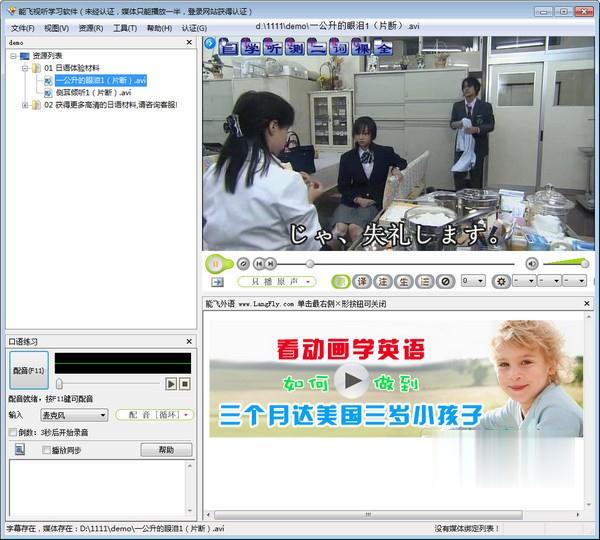Viewport: 600px width, 540px height.
Task: Click the blue round icon atop video
Action: 210,43
